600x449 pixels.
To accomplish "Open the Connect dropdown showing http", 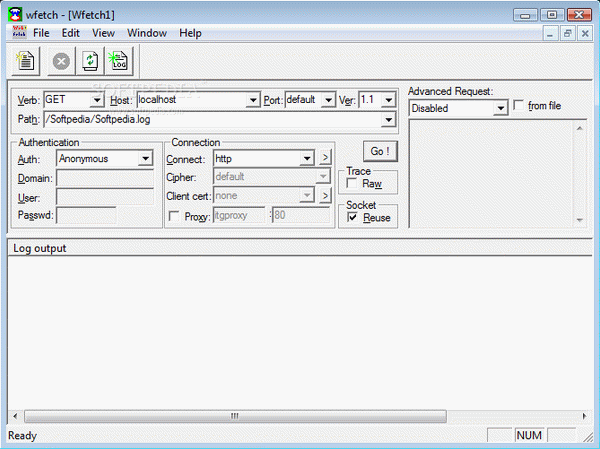I will 307,158.
